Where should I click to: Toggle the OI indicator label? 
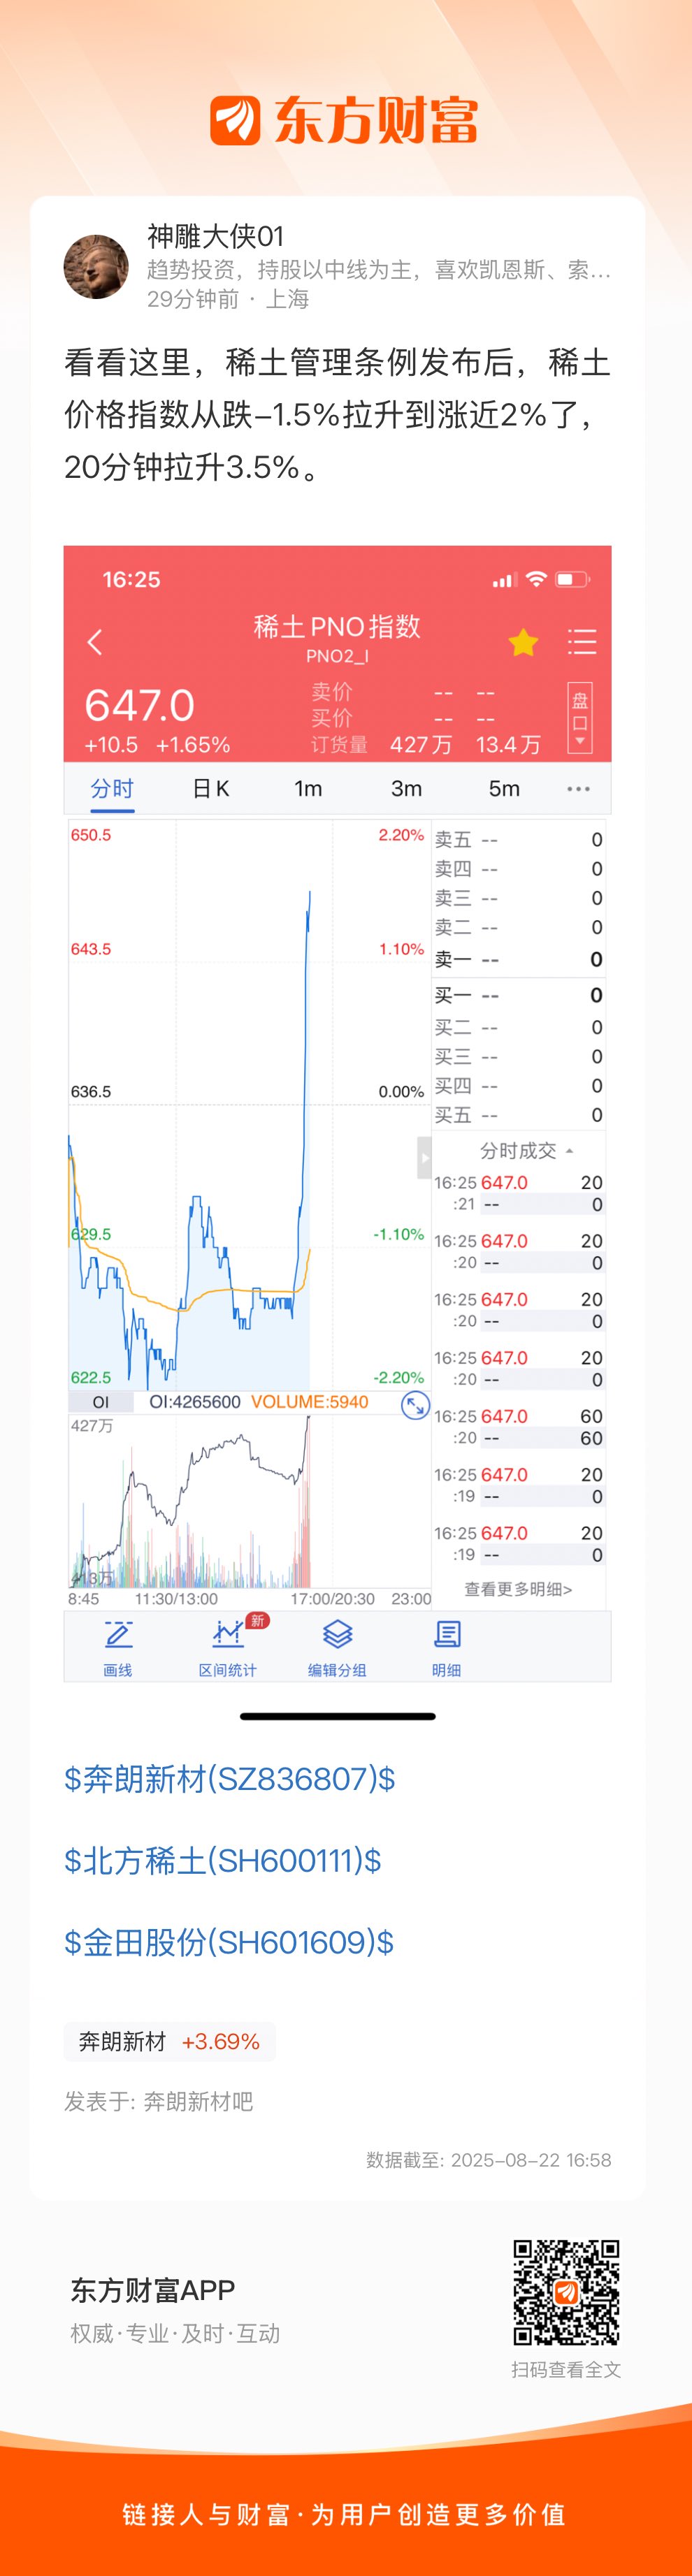[x=101, y=1402]
